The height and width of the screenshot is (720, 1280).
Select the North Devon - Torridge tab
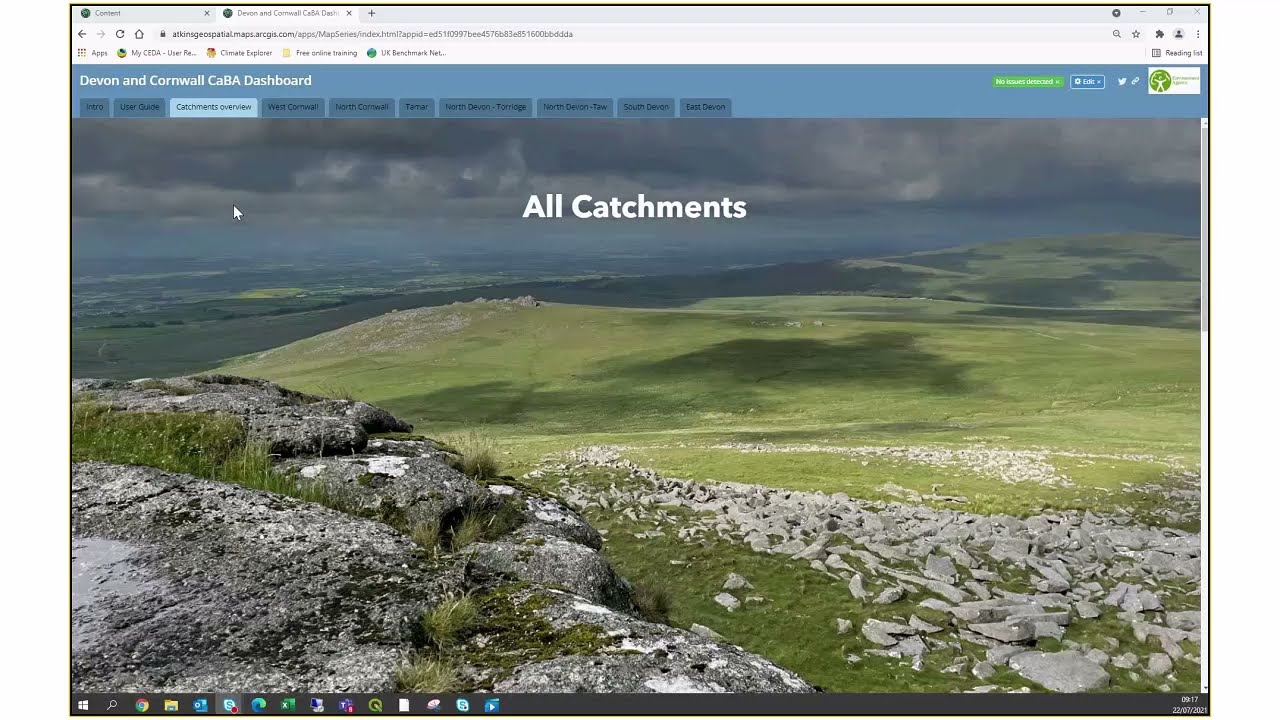[x=486, y=107]
